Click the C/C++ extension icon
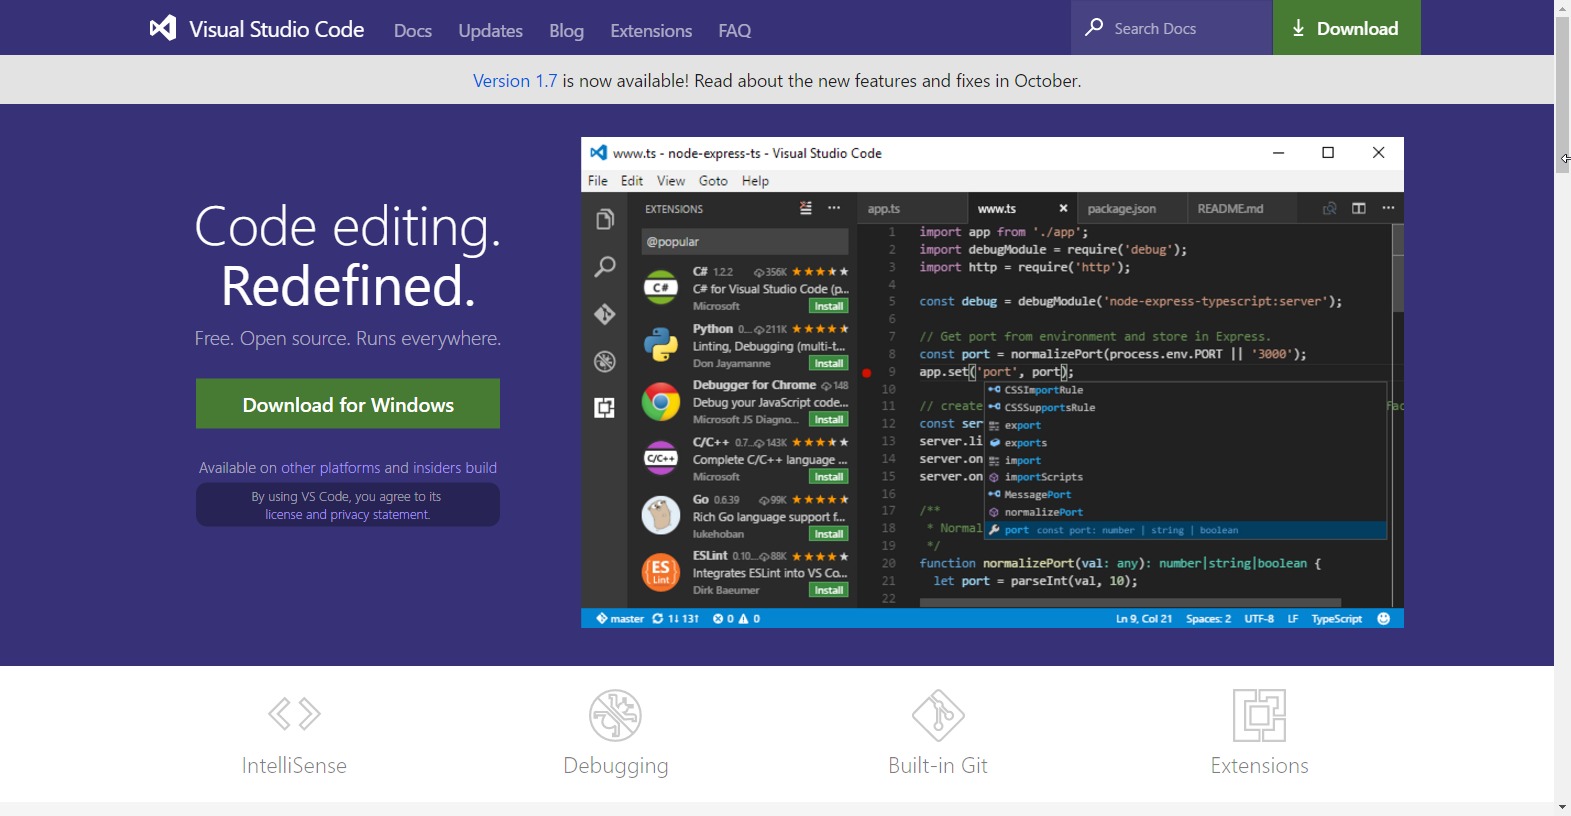The height and width of the screenshot is (816, 1571). 660,459
